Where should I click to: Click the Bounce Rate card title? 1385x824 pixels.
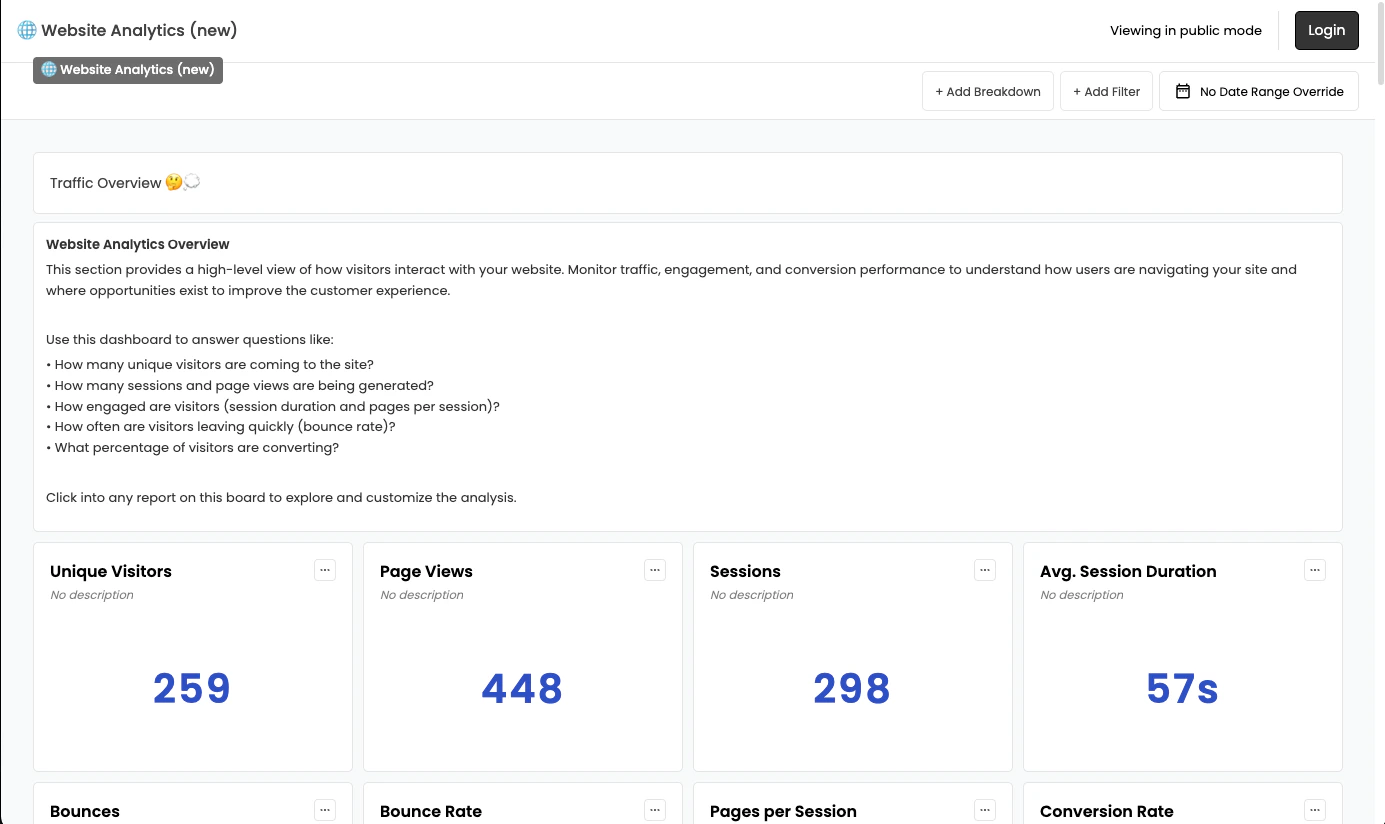pyautogui.click(x=431, y=811)
